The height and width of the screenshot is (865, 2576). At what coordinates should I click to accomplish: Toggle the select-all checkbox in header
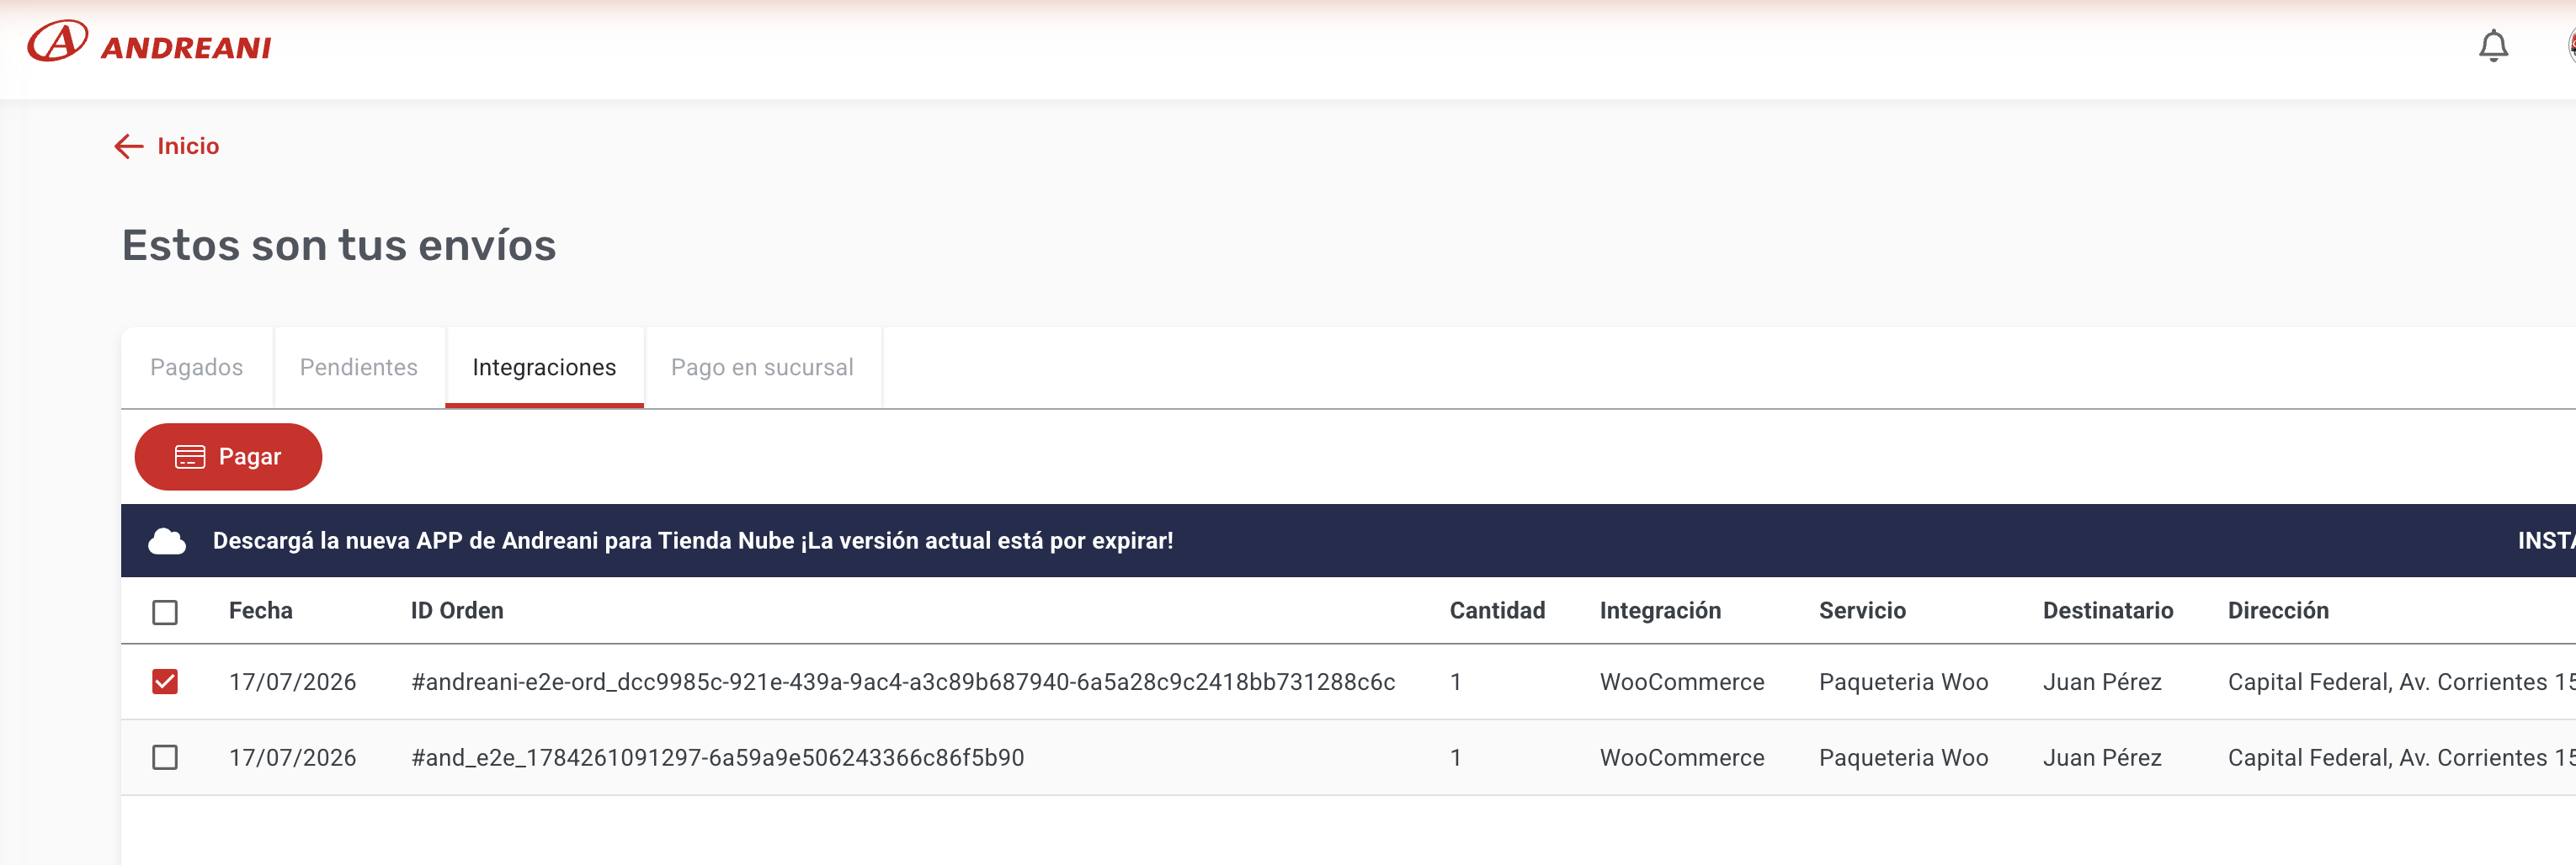coord(165,611)
